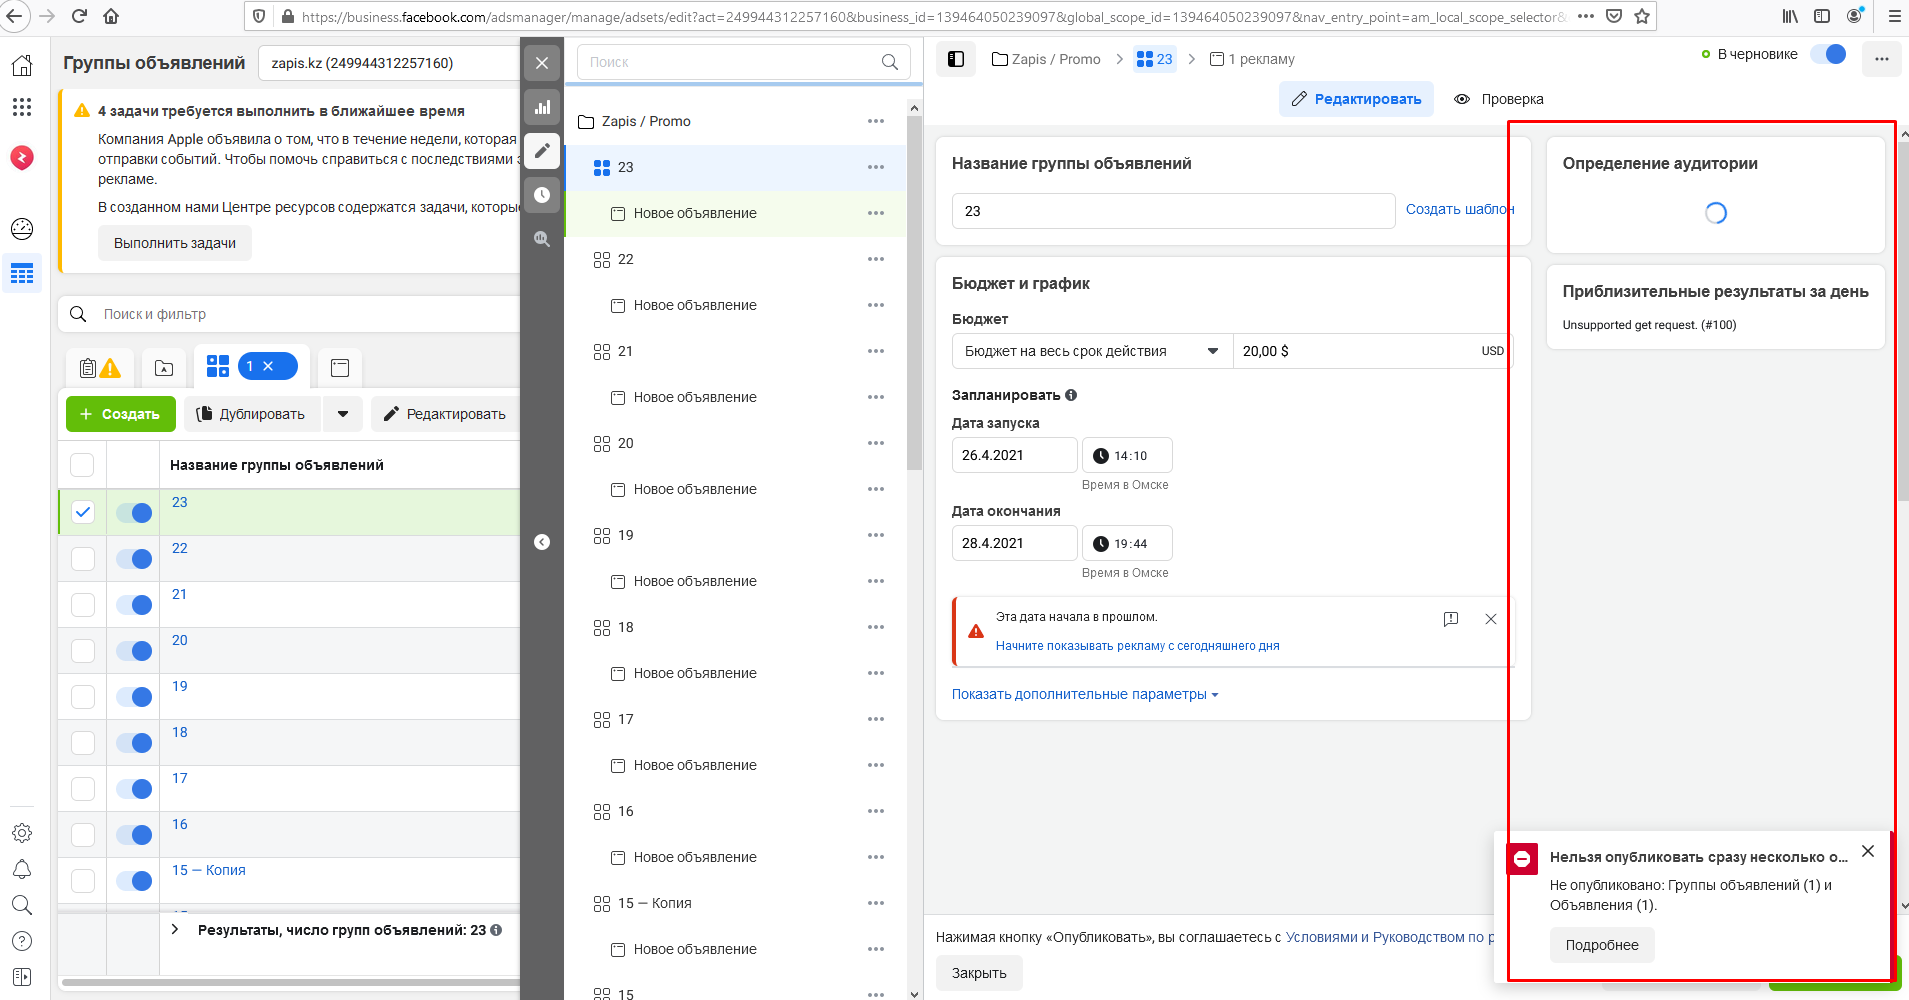Image resolution: width=1909 pixels, height=1000 pixels.
Task: Click the account overview gauge icon
Action: click(22, 229)
